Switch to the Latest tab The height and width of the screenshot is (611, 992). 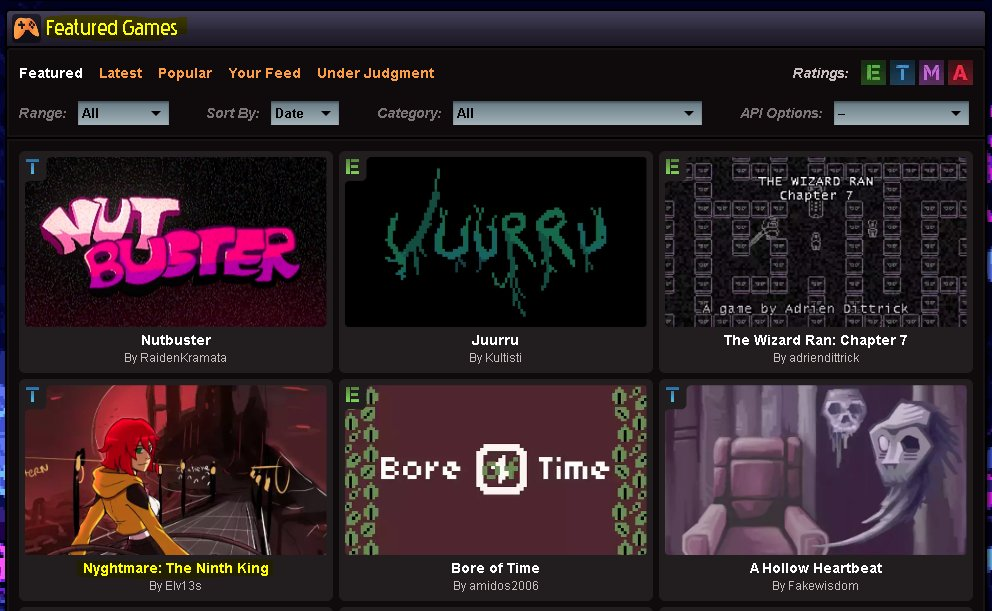(120, 73)
